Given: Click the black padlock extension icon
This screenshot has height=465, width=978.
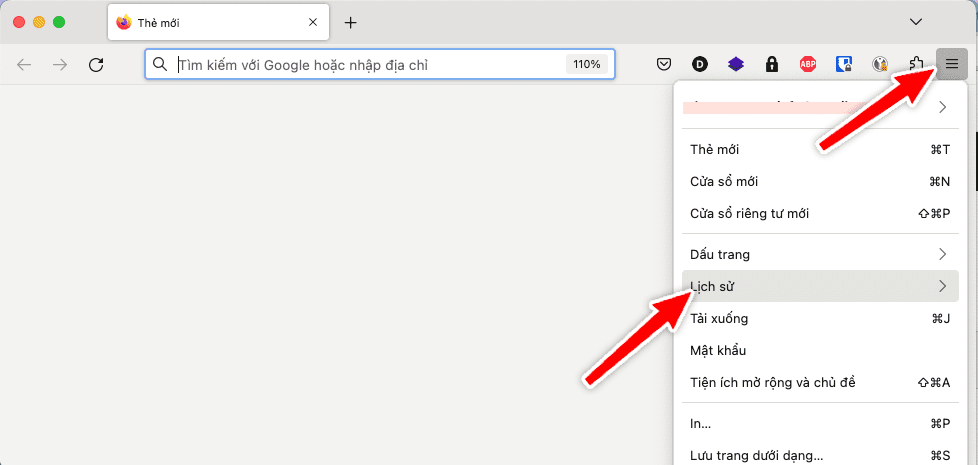Looking at the screenshot, I should [x=771, y=64].
